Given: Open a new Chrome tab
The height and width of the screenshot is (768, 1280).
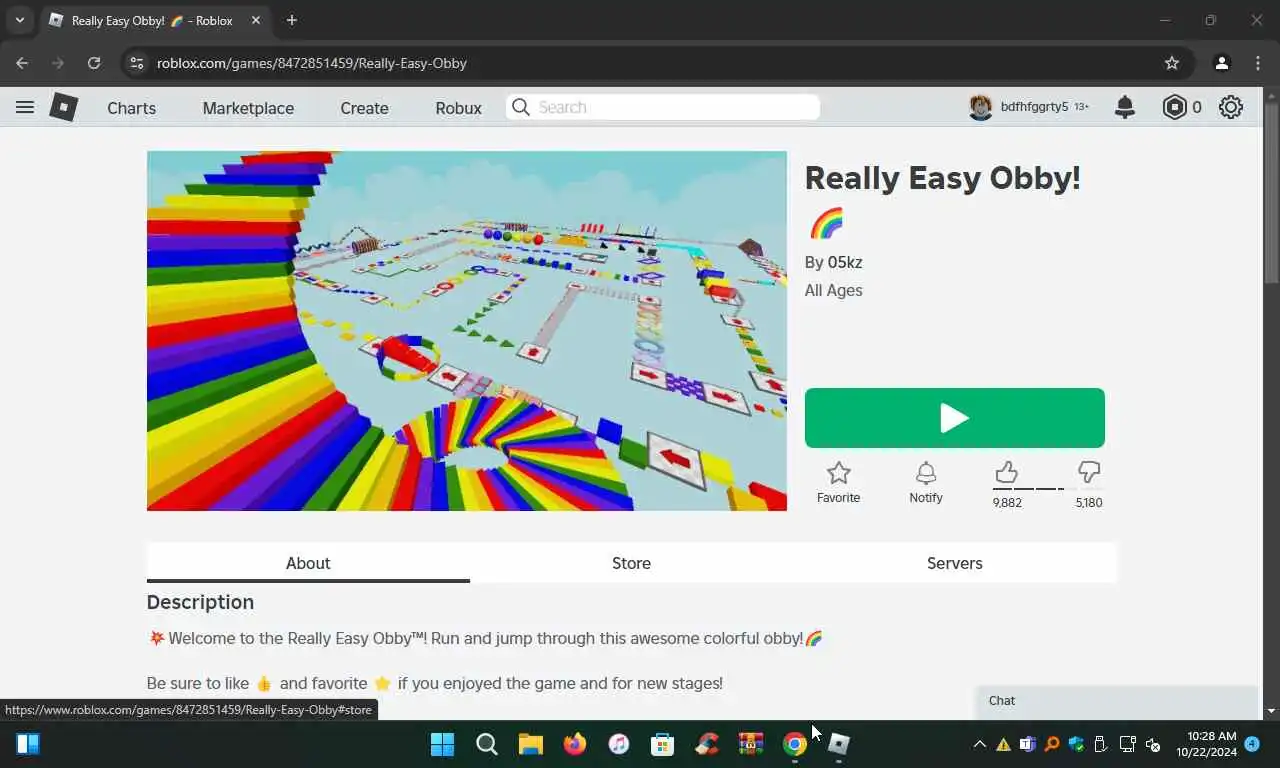Looking at the screenshot, I should [292, 20].
